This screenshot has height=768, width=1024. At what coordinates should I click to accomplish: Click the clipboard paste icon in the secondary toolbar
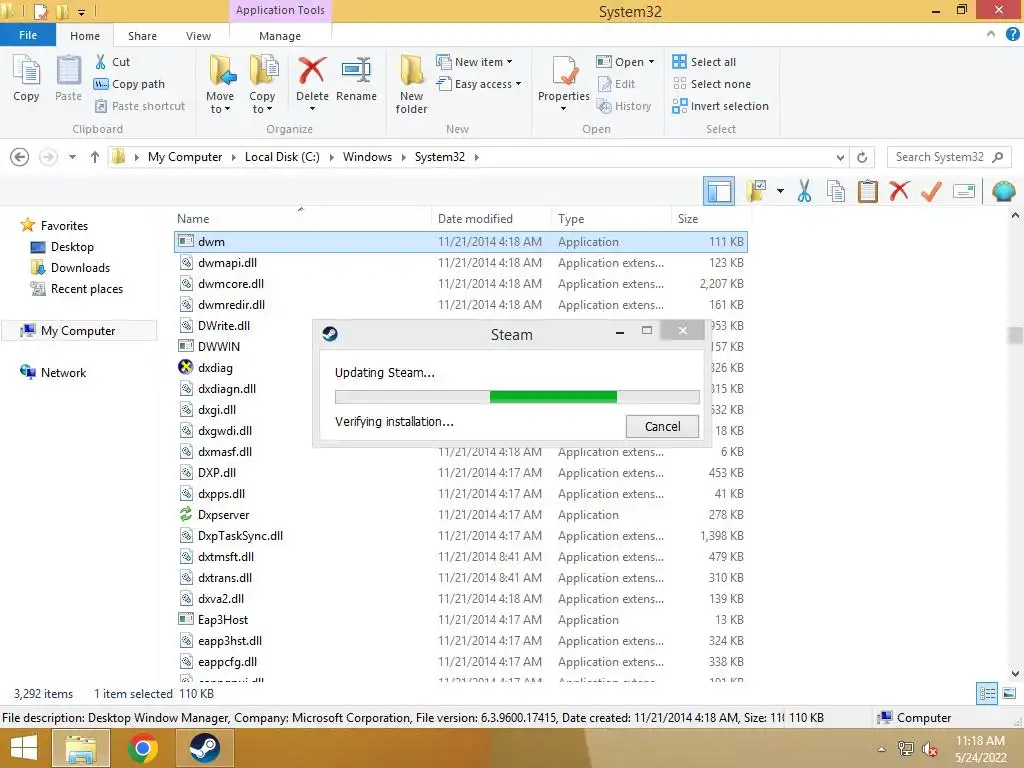click(x=868, y=191)
